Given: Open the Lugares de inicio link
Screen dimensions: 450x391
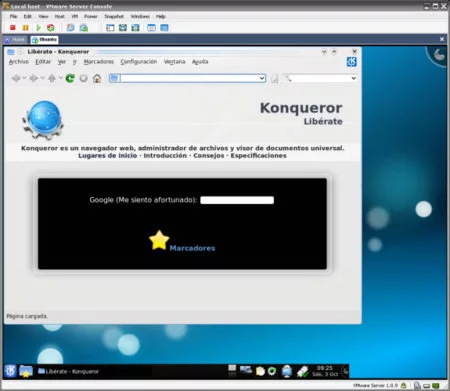Looking at the screenshot, I should [107, 156].
